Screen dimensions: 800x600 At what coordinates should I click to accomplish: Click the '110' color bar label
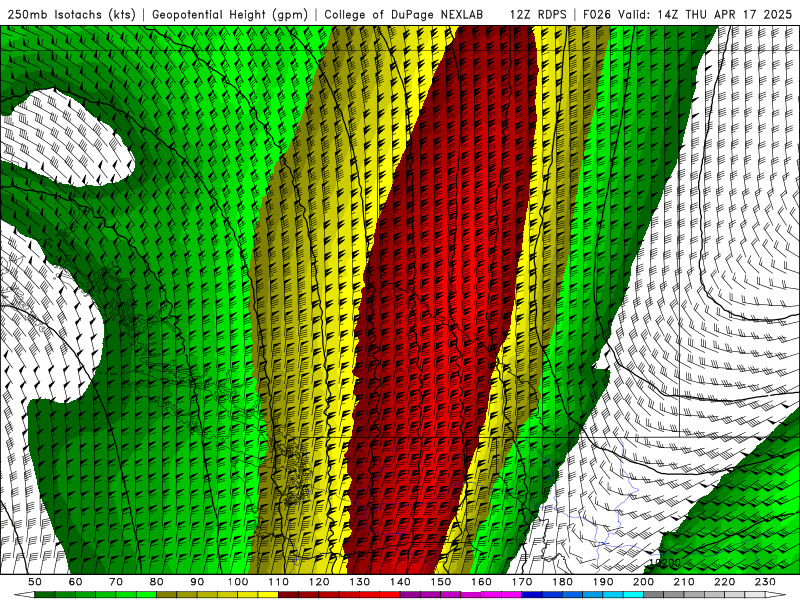(279, 582)
